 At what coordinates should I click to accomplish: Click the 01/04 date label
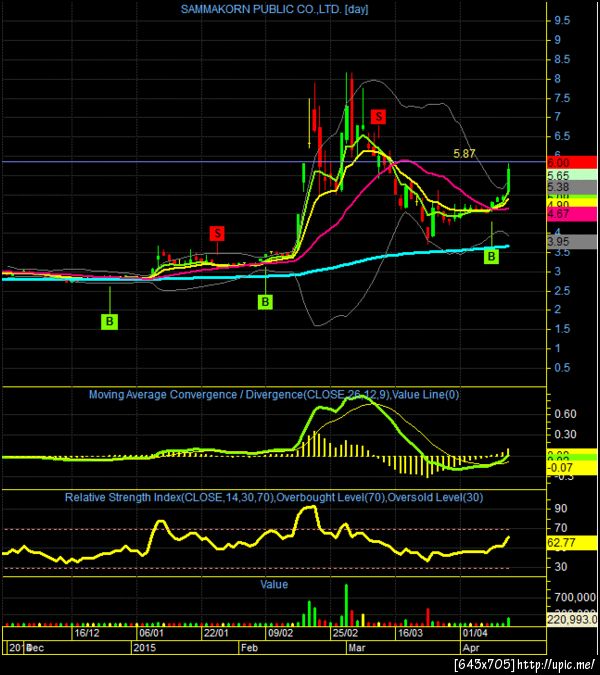pyautogui.click(x=475, y=633)
